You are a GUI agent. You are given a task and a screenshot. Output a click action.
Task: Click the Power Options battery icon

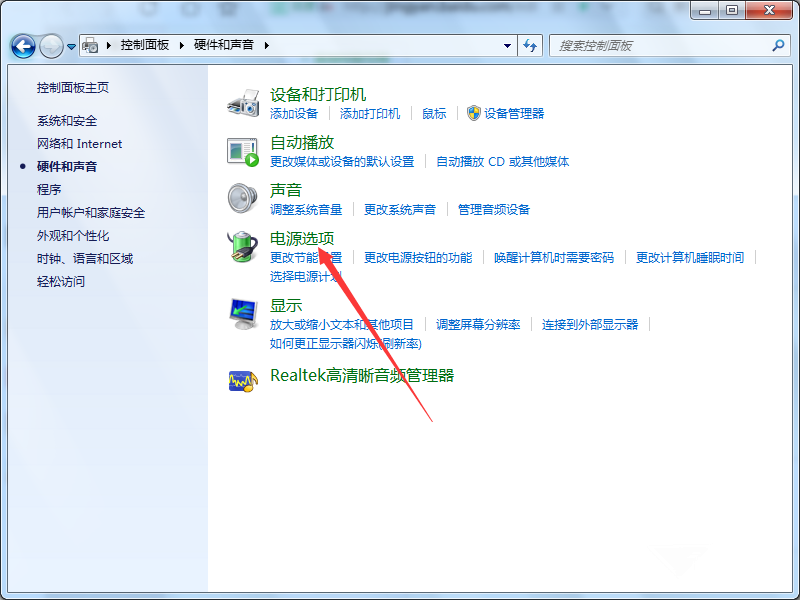[243, 246]
